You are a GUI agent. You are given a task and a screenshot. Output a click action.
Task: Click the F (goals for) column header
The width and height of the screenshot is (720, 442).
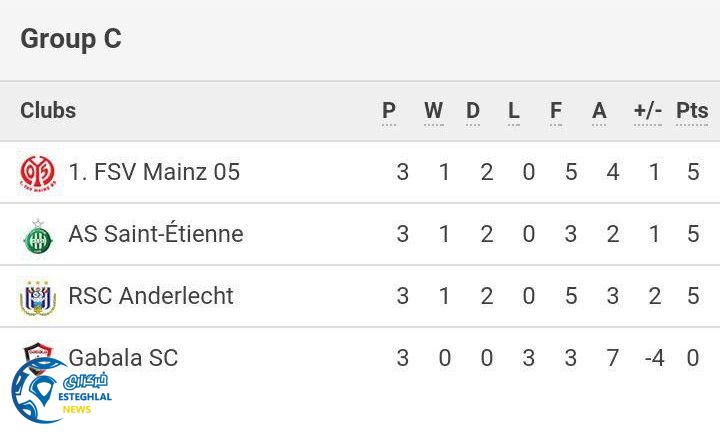[x=556, y=111]
